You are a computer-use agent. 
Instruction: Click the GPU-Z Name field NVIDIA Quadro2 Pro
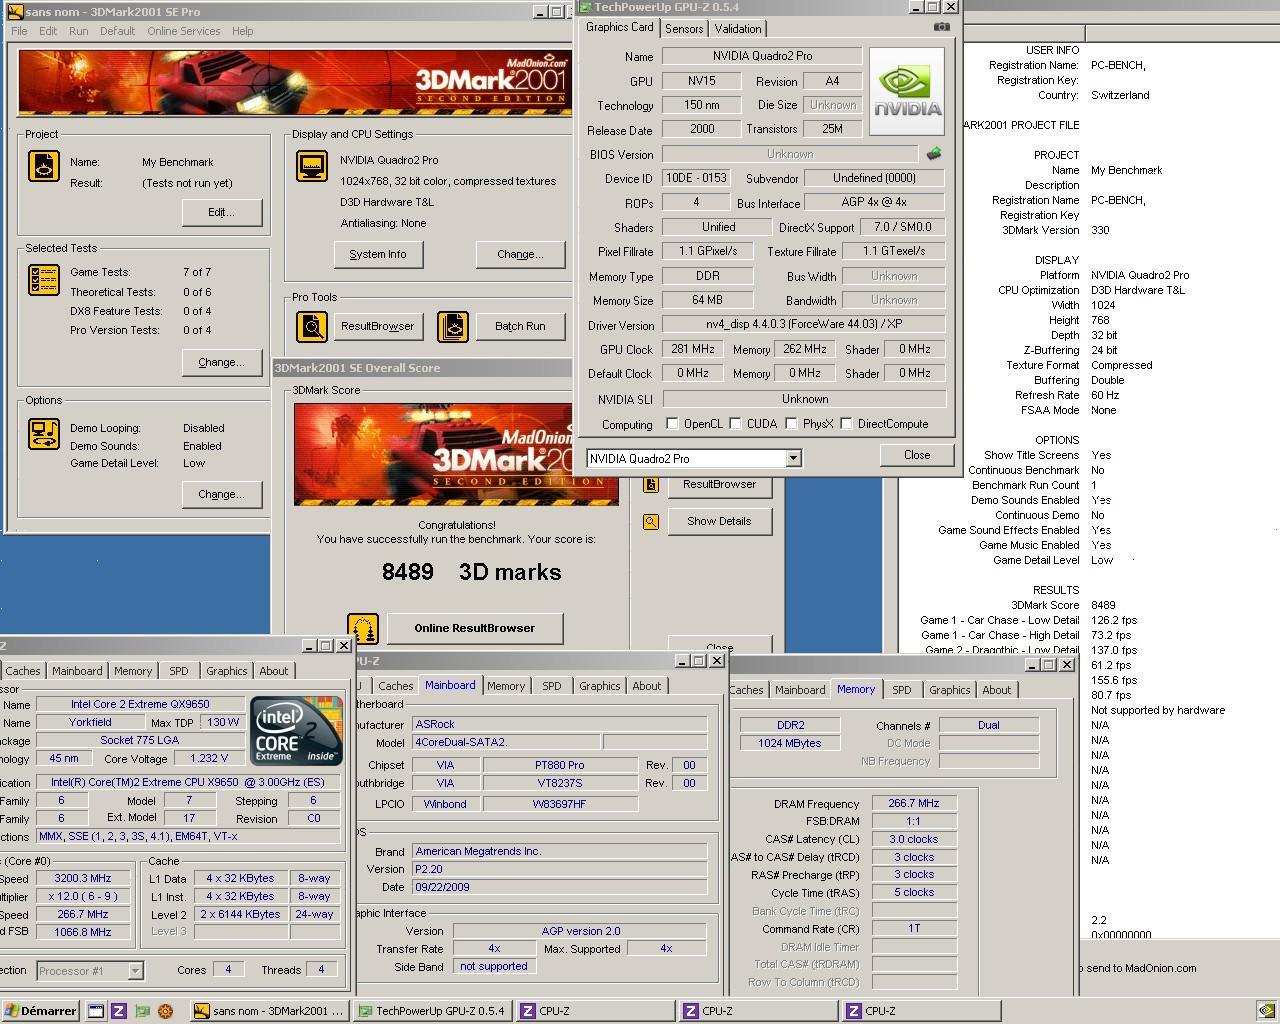pyautogui.click(x=762, y=56)
